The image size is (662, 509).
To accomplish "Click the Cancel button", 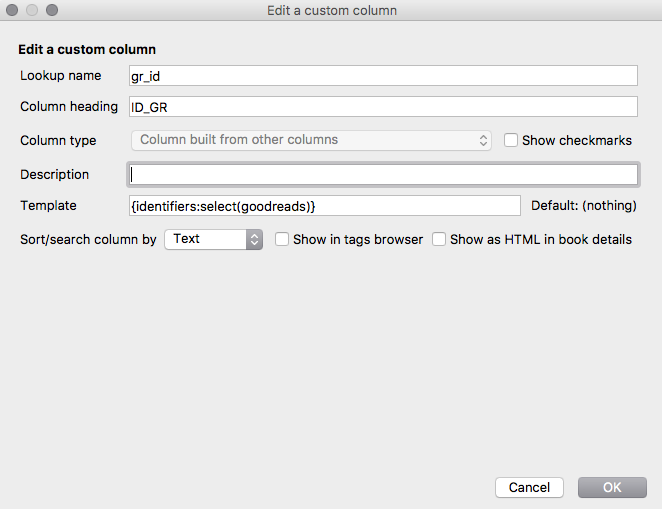I will [x=529, y=487].
